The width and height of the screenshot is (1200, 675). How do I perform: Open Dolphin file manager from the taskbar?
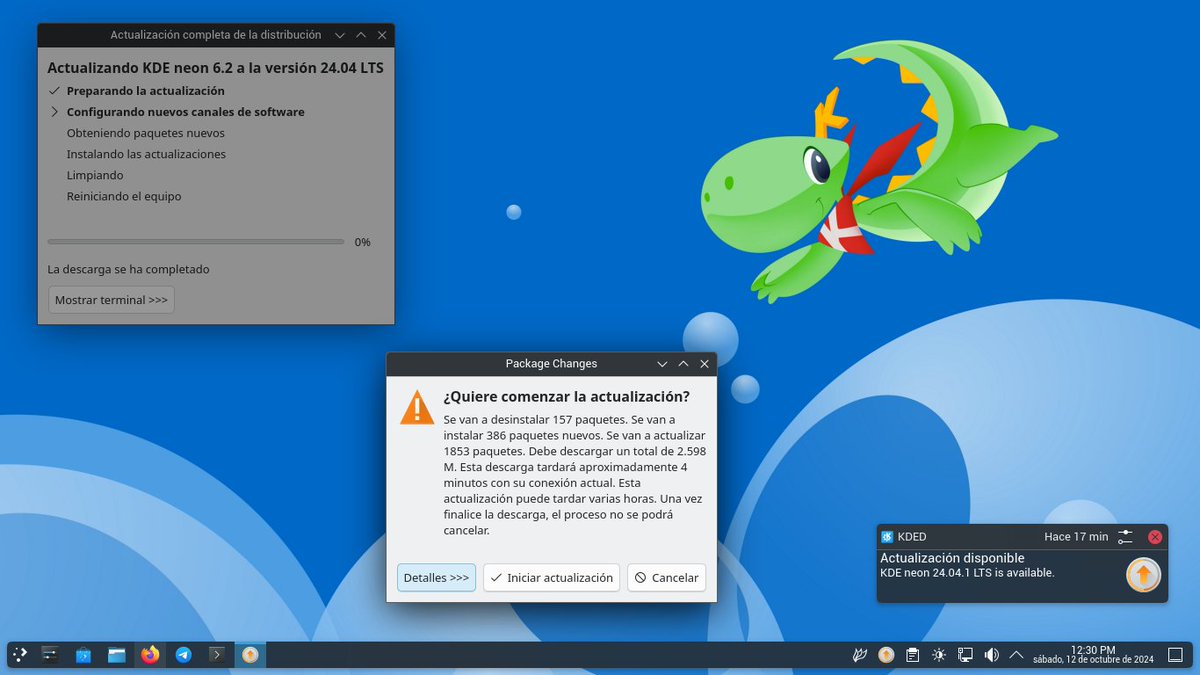pyautogui.click(x=117, y=655)
